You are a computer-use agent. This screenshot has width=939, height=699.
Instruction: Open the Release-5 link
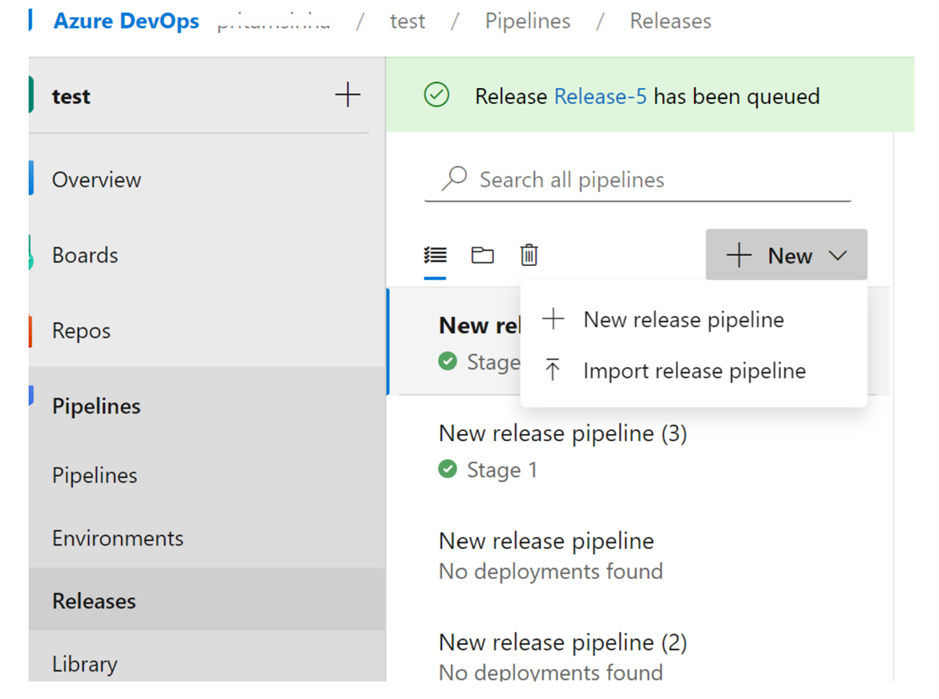click(600, 96)
